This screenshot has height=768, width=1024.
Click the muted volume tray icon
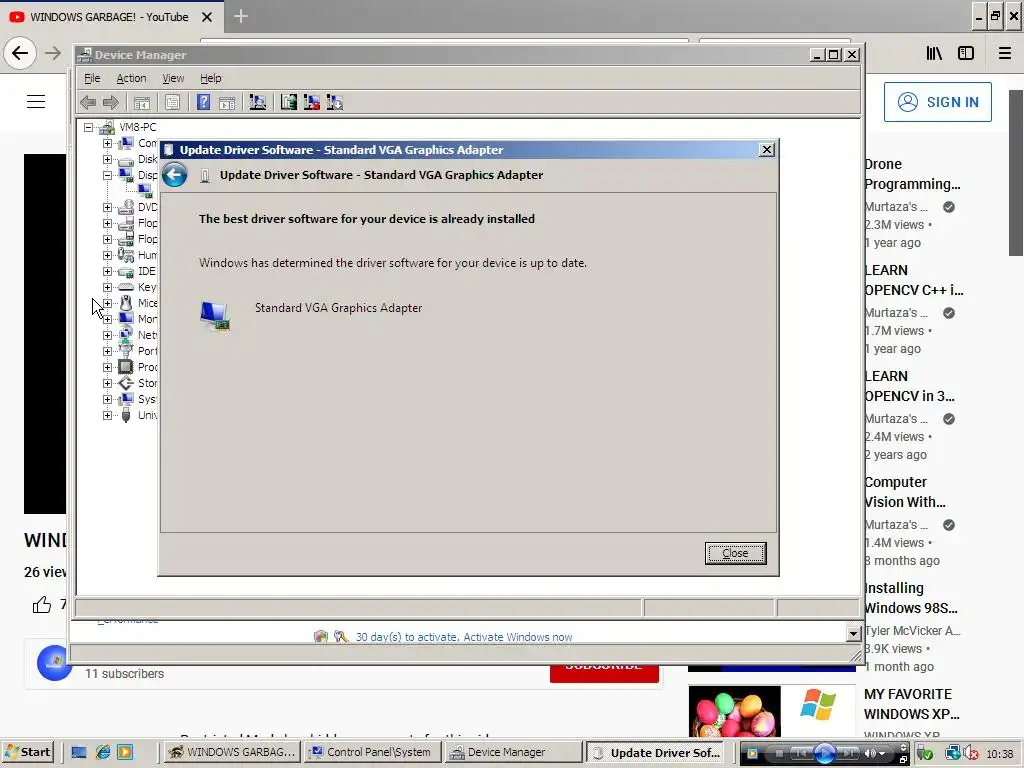coord(971,754)
